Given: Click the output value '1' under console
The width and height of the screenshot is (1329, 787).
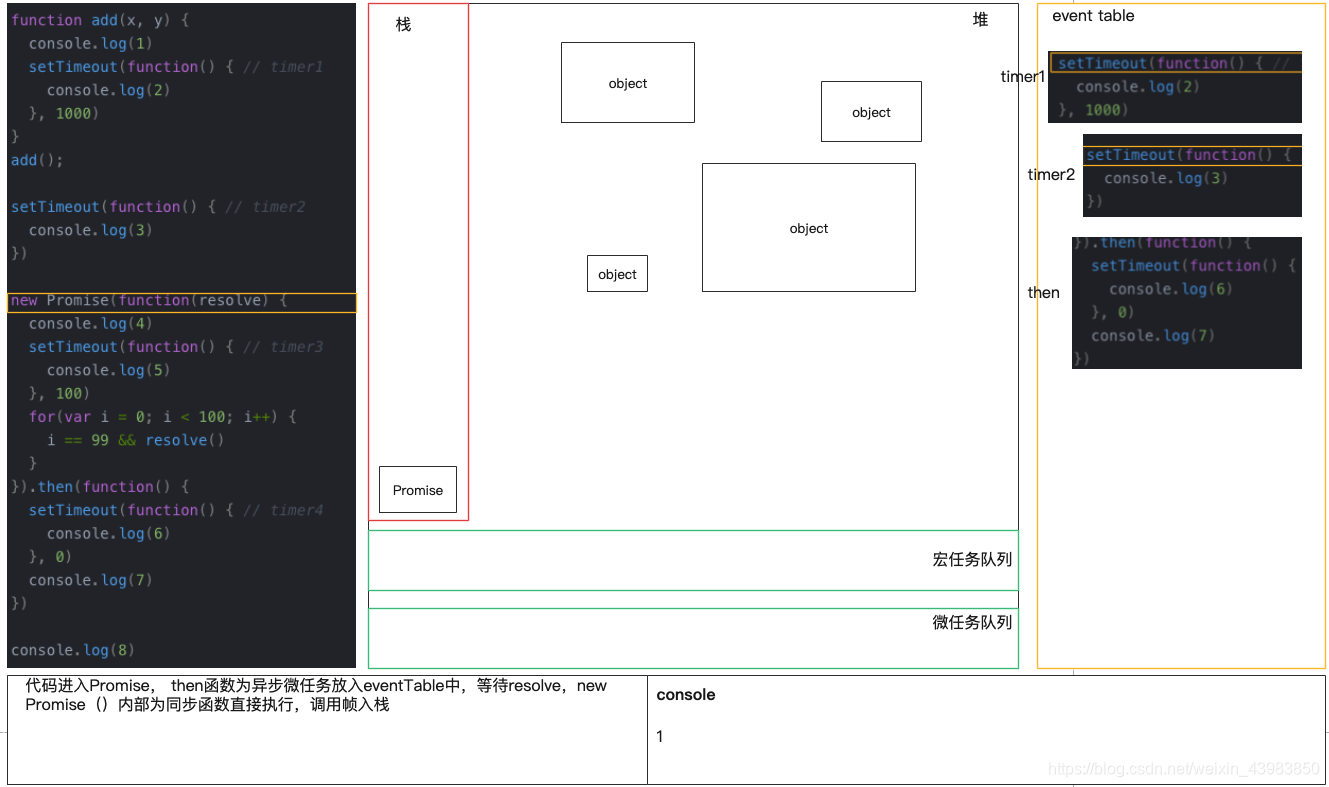Looking at the screenshot, I should (660, 737).
